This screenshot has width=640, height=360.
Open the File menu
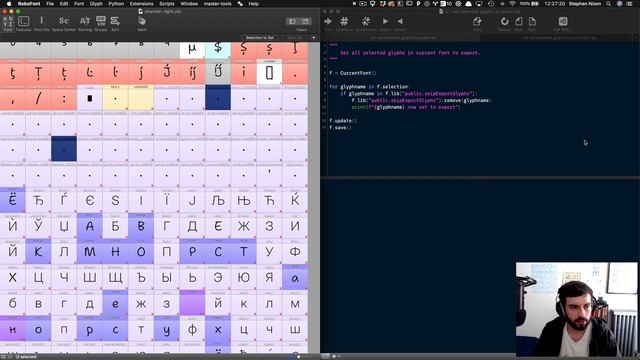50,4
